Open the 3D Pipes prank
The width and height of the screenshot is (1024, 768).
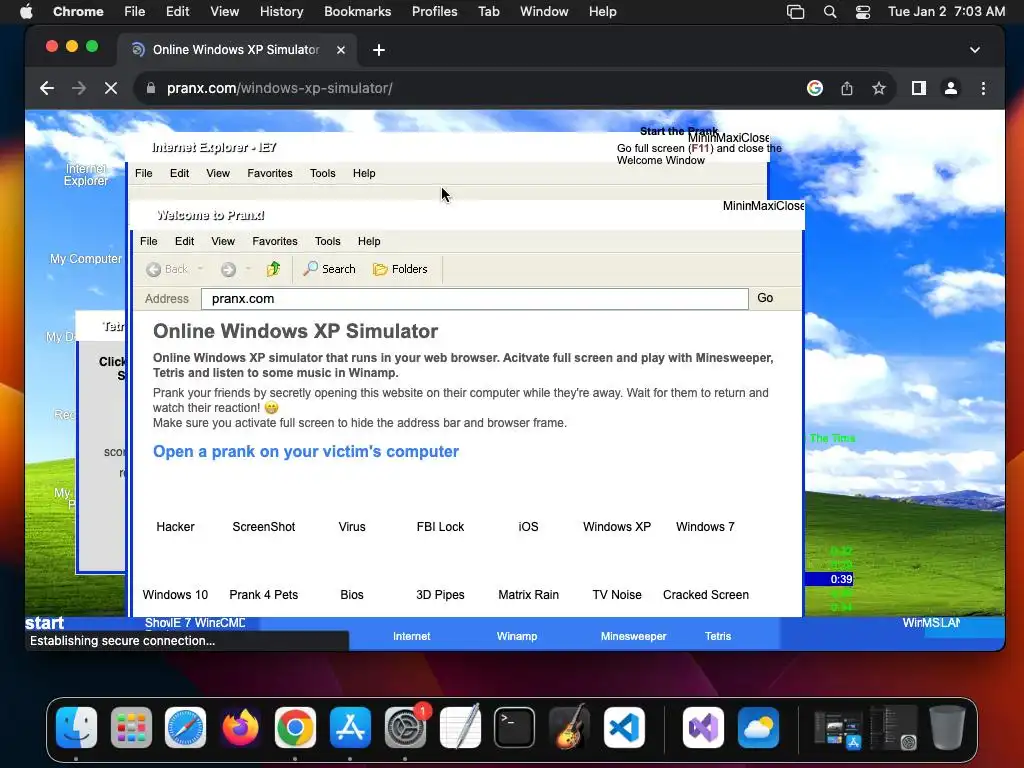pos(440,595)
